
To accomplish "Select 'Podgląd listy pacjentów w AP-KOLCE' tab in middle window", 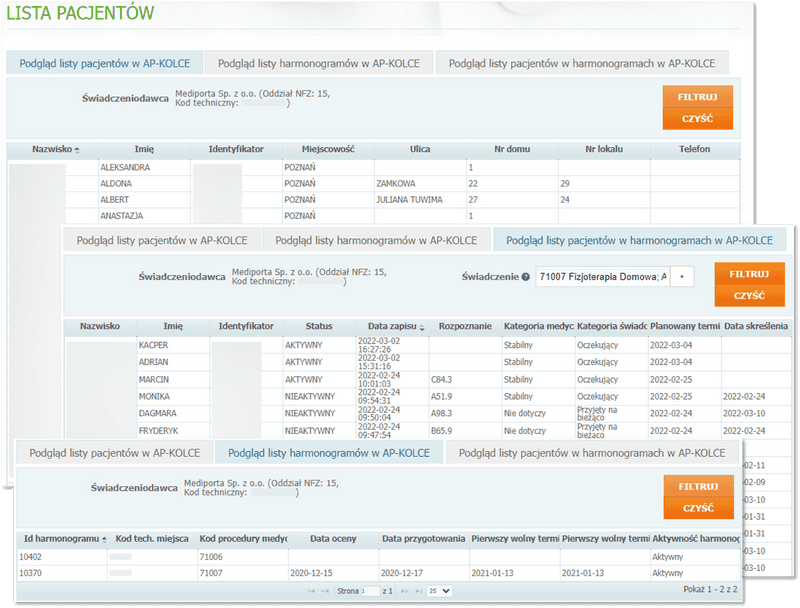I will [x=162, y=240].
